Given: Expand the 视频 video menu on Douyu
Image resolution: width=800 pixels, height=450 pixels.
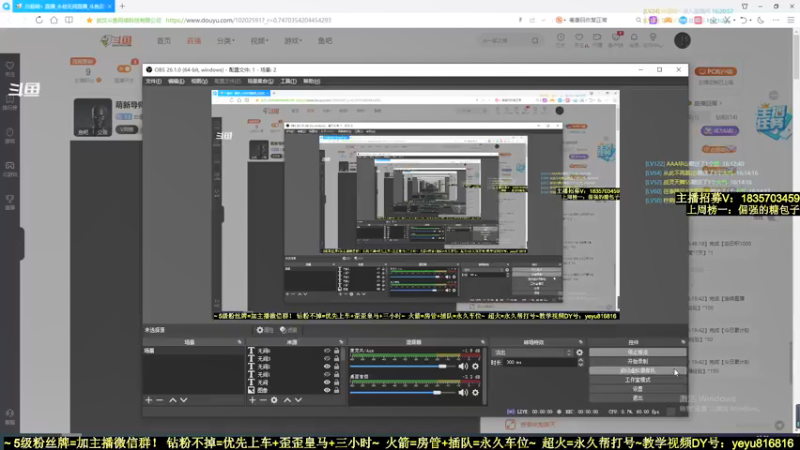Looking at the screenshot, I should (259, 41).
